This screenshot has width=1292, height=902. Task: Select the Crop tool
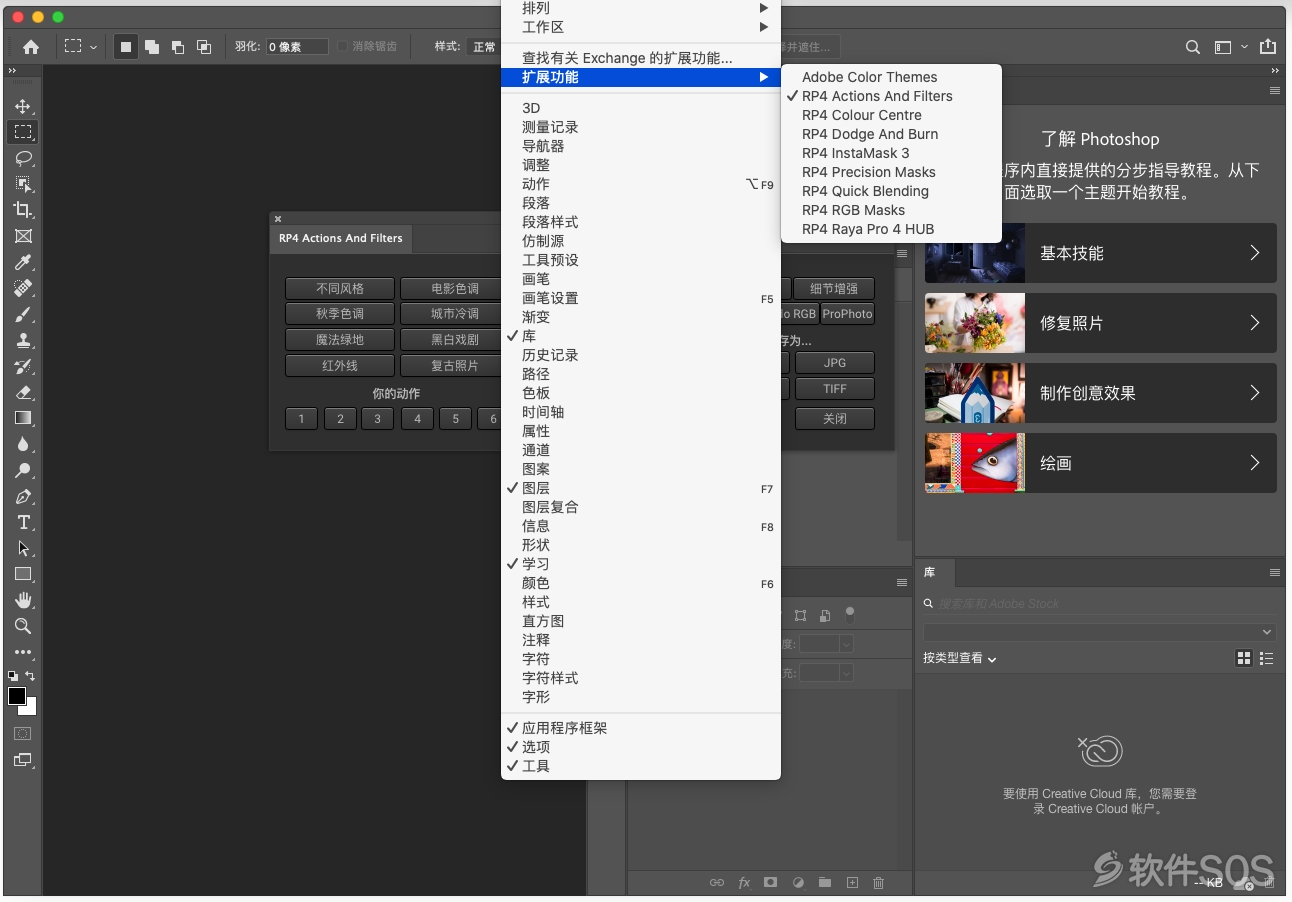(x=23, y=210)
